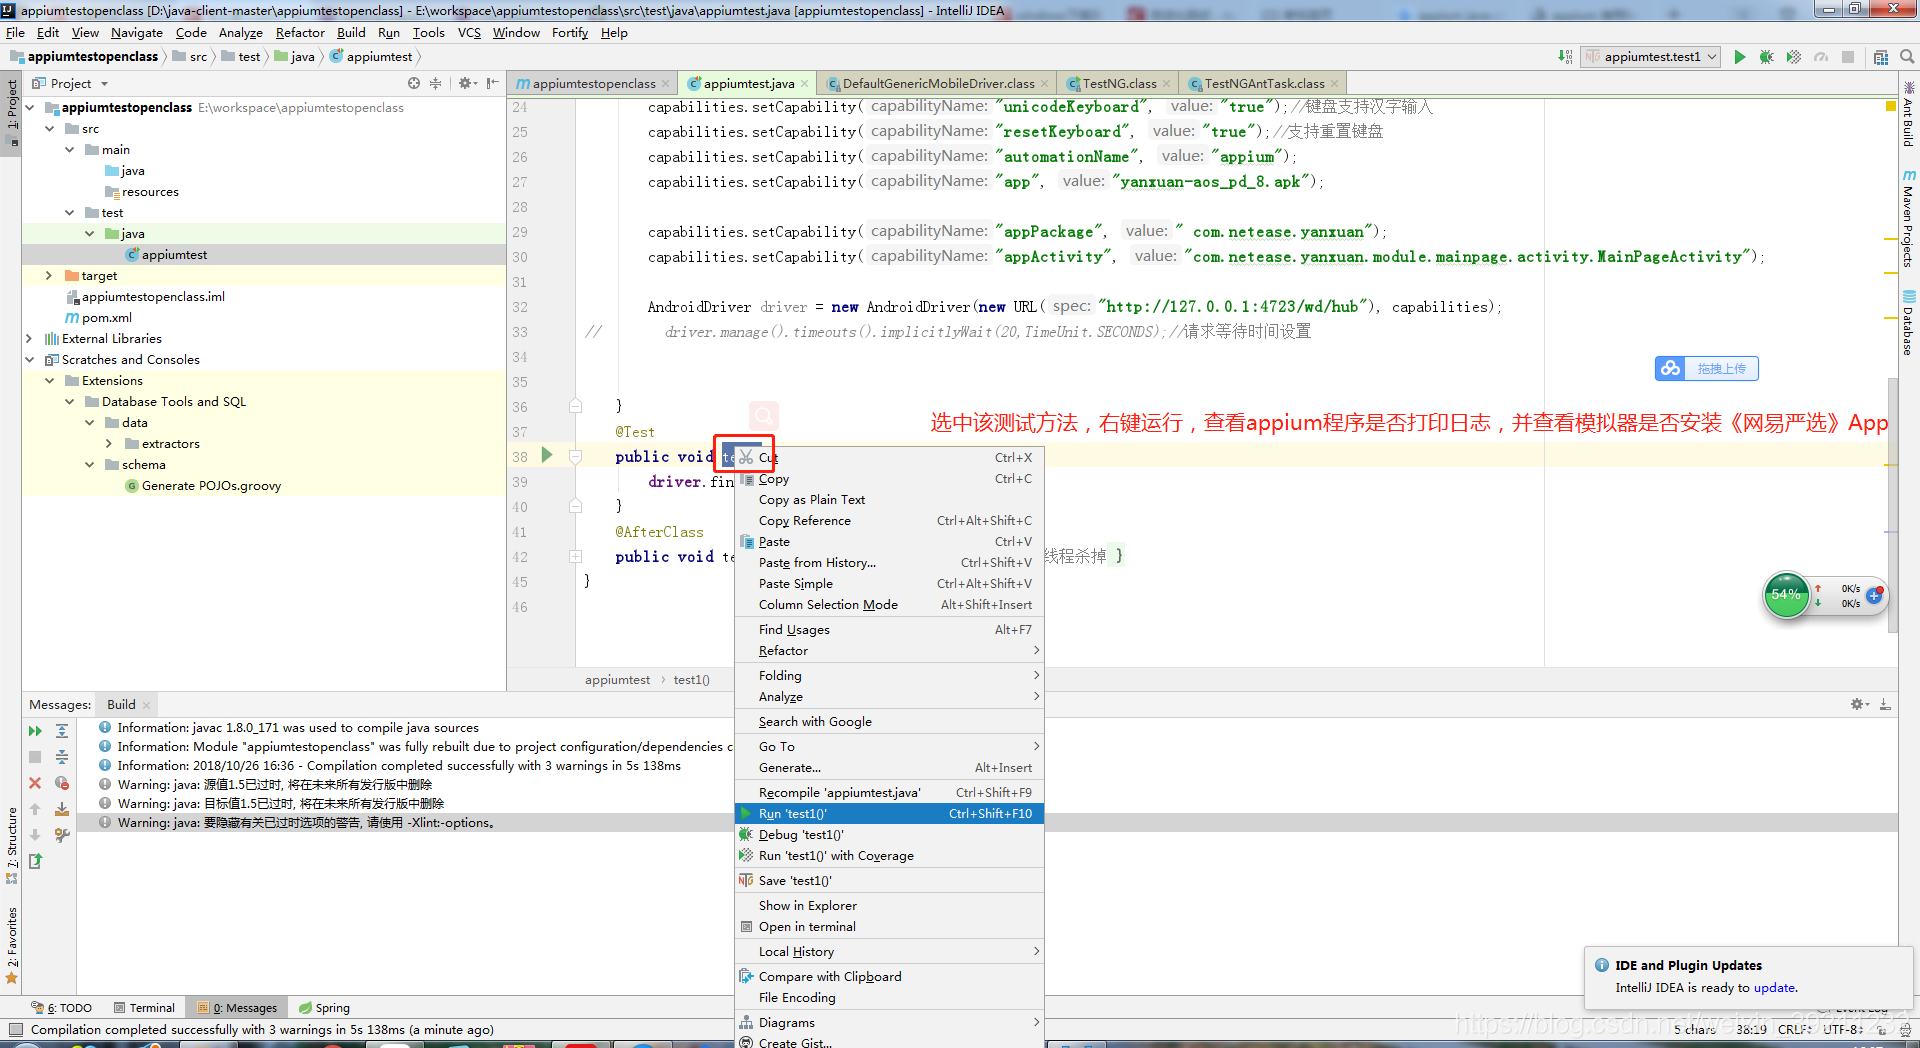
Task: Start debugging with the toolbar bug icon
Action: click(x=1767, y=57)
